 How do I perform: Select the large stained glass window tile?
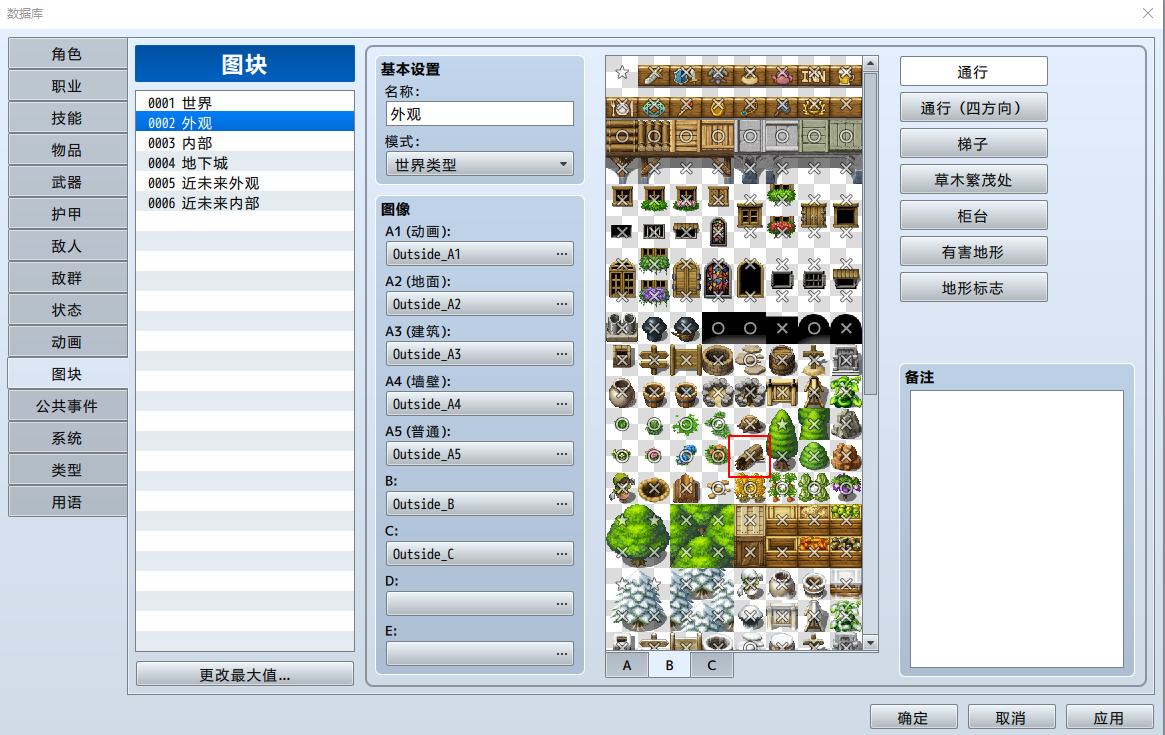pos(718,279)
